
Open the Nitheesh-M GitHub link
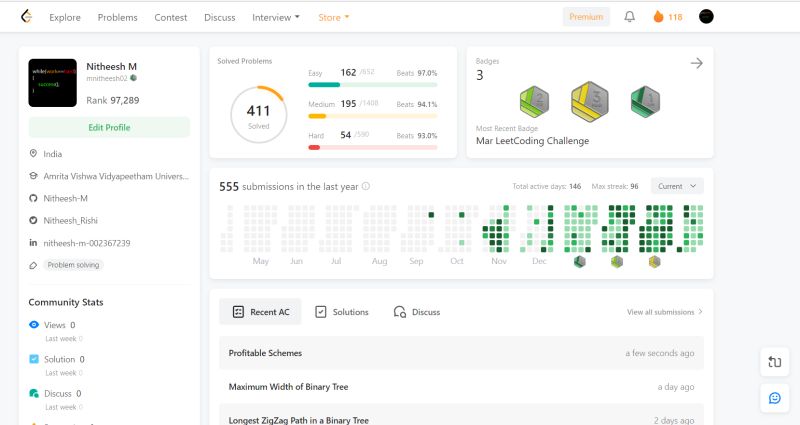click(65, 198)
